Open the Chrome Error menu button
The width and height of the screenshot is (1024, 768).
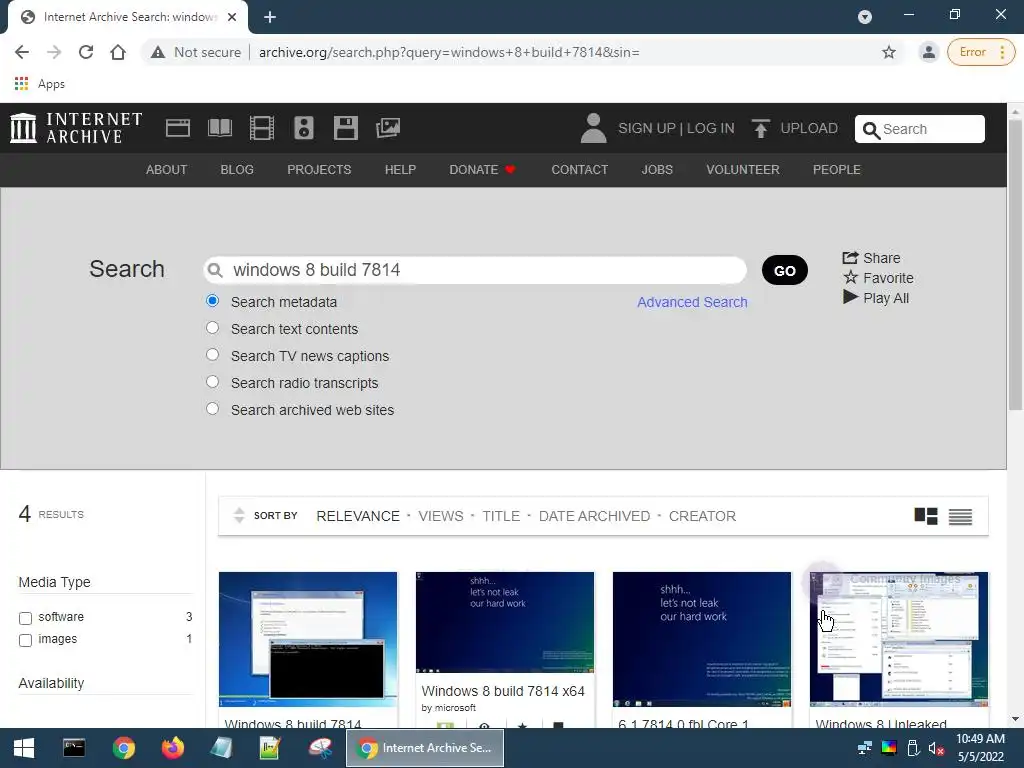pyautogui.click(x=981, y=52)
